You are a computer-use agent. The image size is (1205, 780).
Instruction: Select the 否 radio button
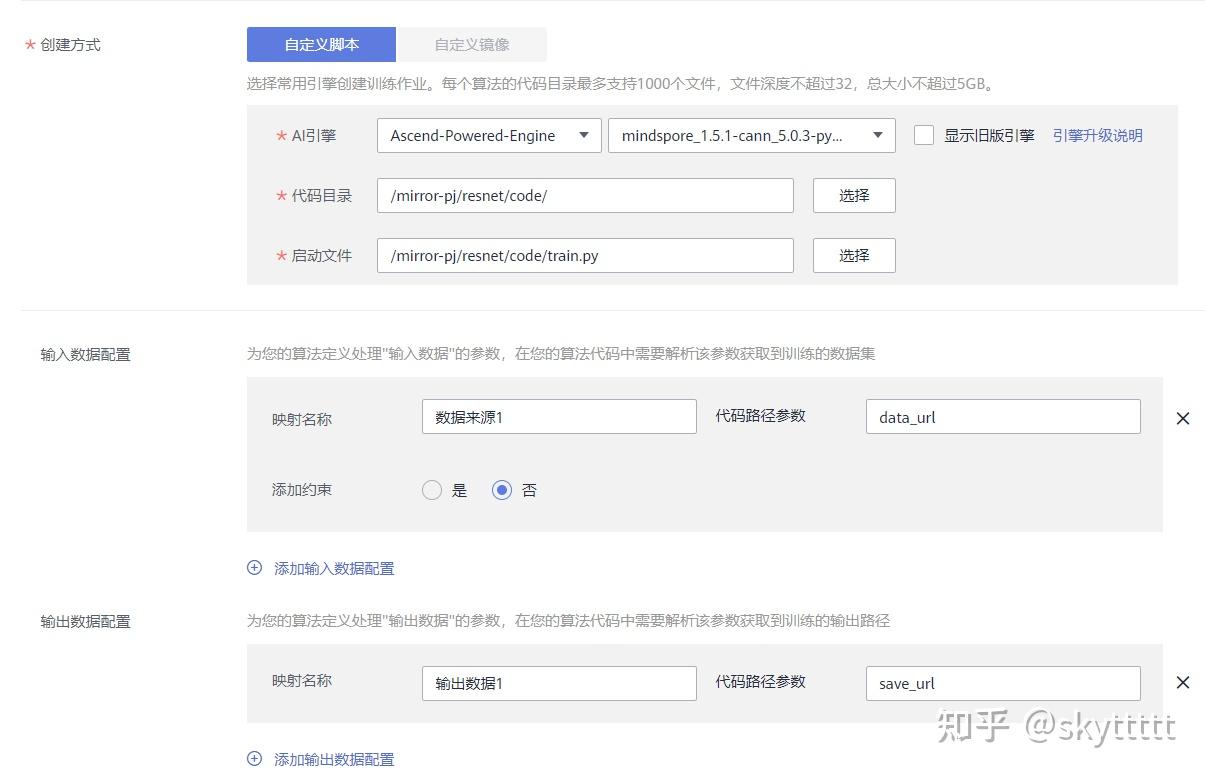pos(502,490)
